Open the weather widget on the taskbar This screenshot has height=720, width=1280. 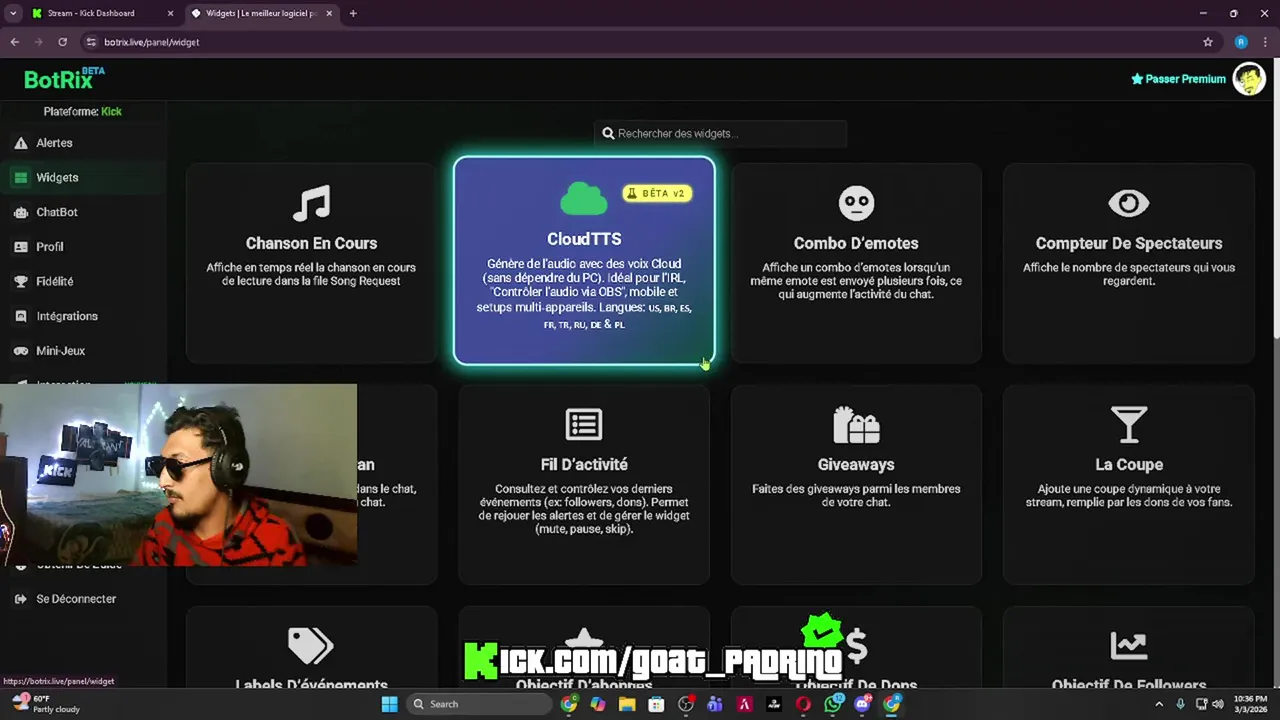click(45, 704)
